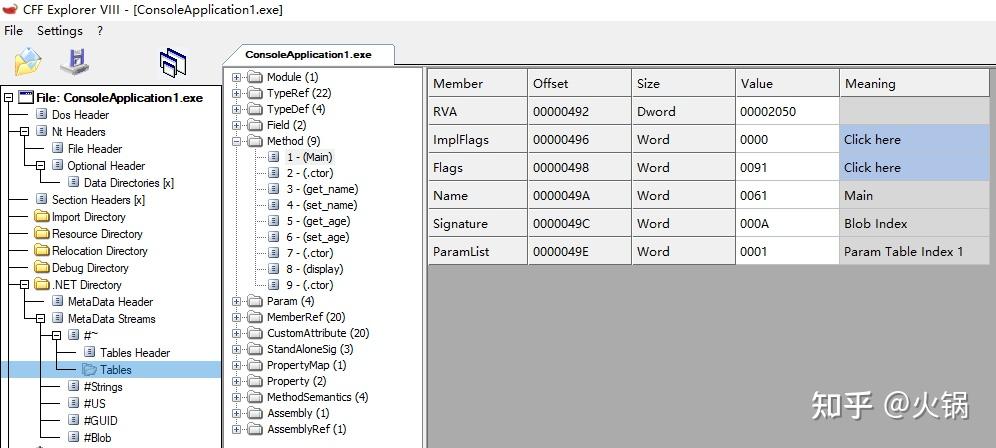Click the Import Directory folder icon
The width and height of the screenshot is (996, 448).
pos(42,217)
